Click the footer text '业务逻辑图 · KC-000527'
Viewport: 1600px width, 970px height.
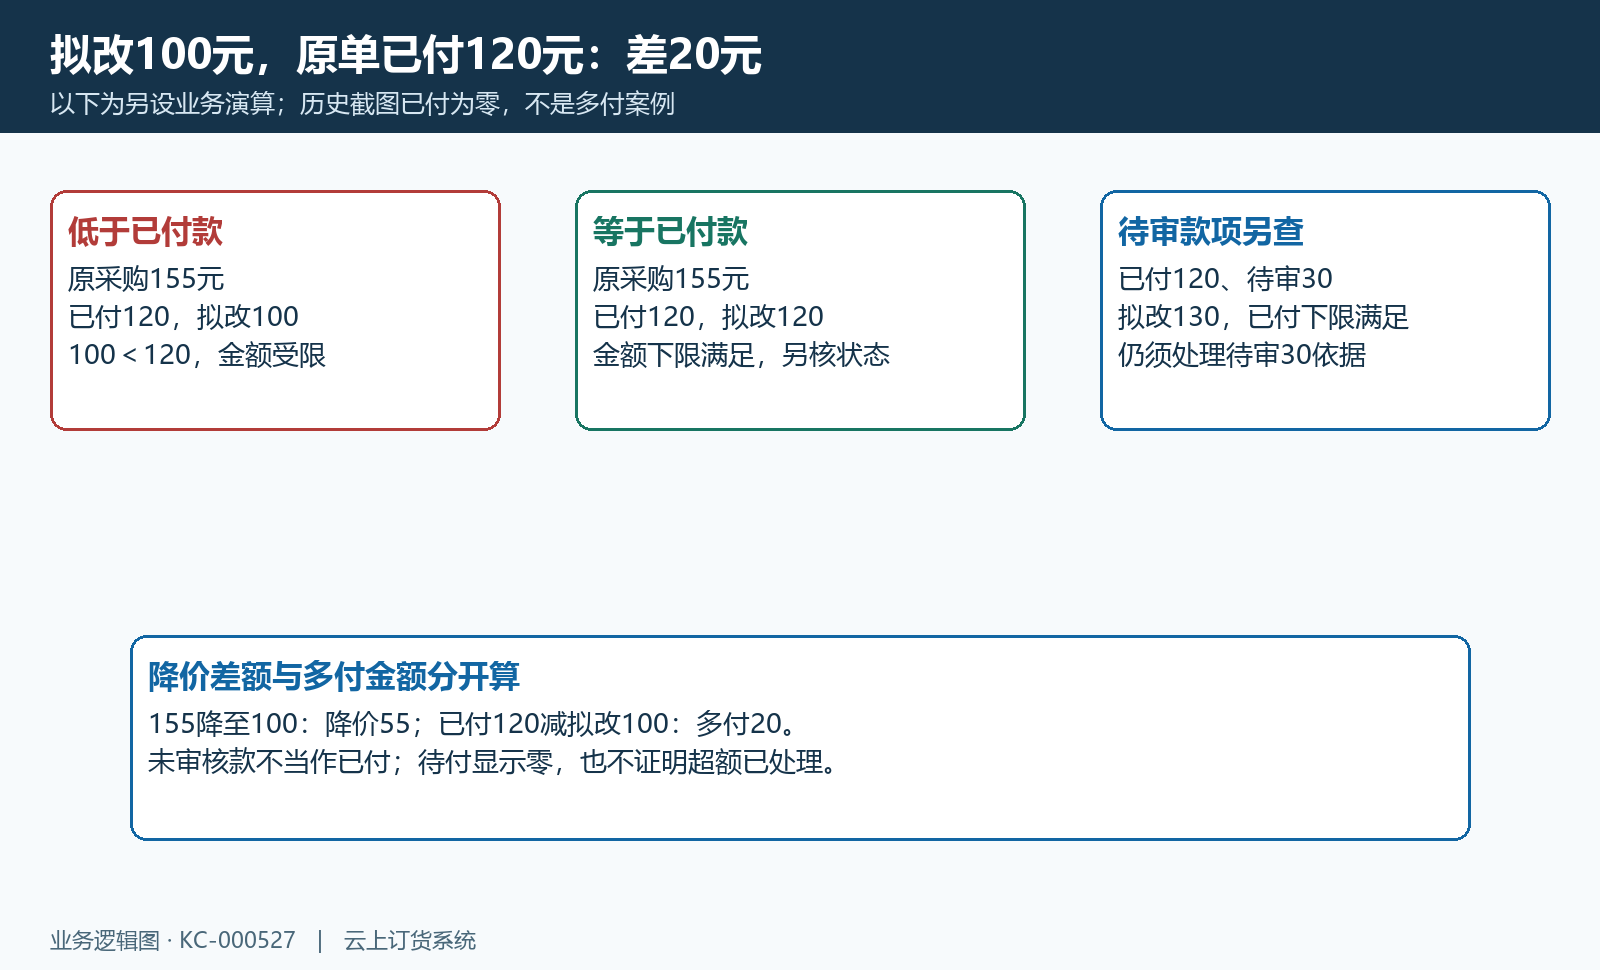click(173, 941)
